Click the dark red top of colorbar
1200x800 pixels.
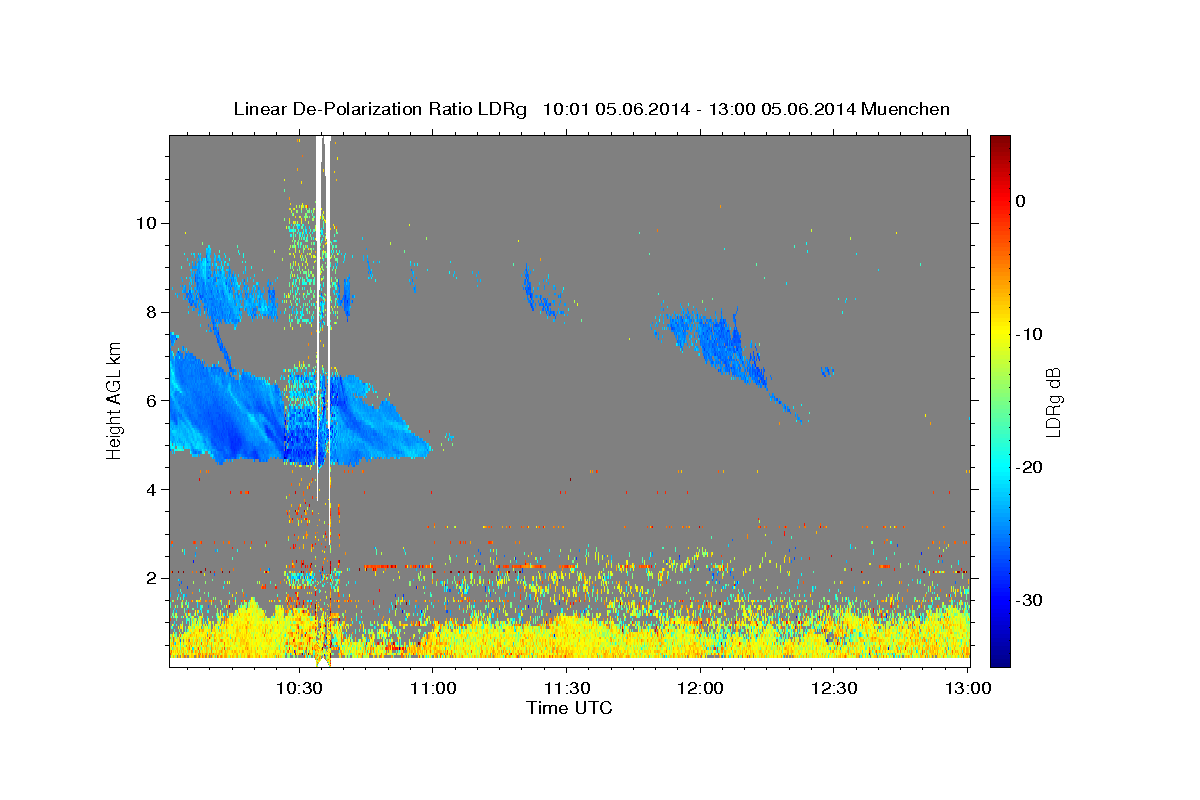[1000, 142]
